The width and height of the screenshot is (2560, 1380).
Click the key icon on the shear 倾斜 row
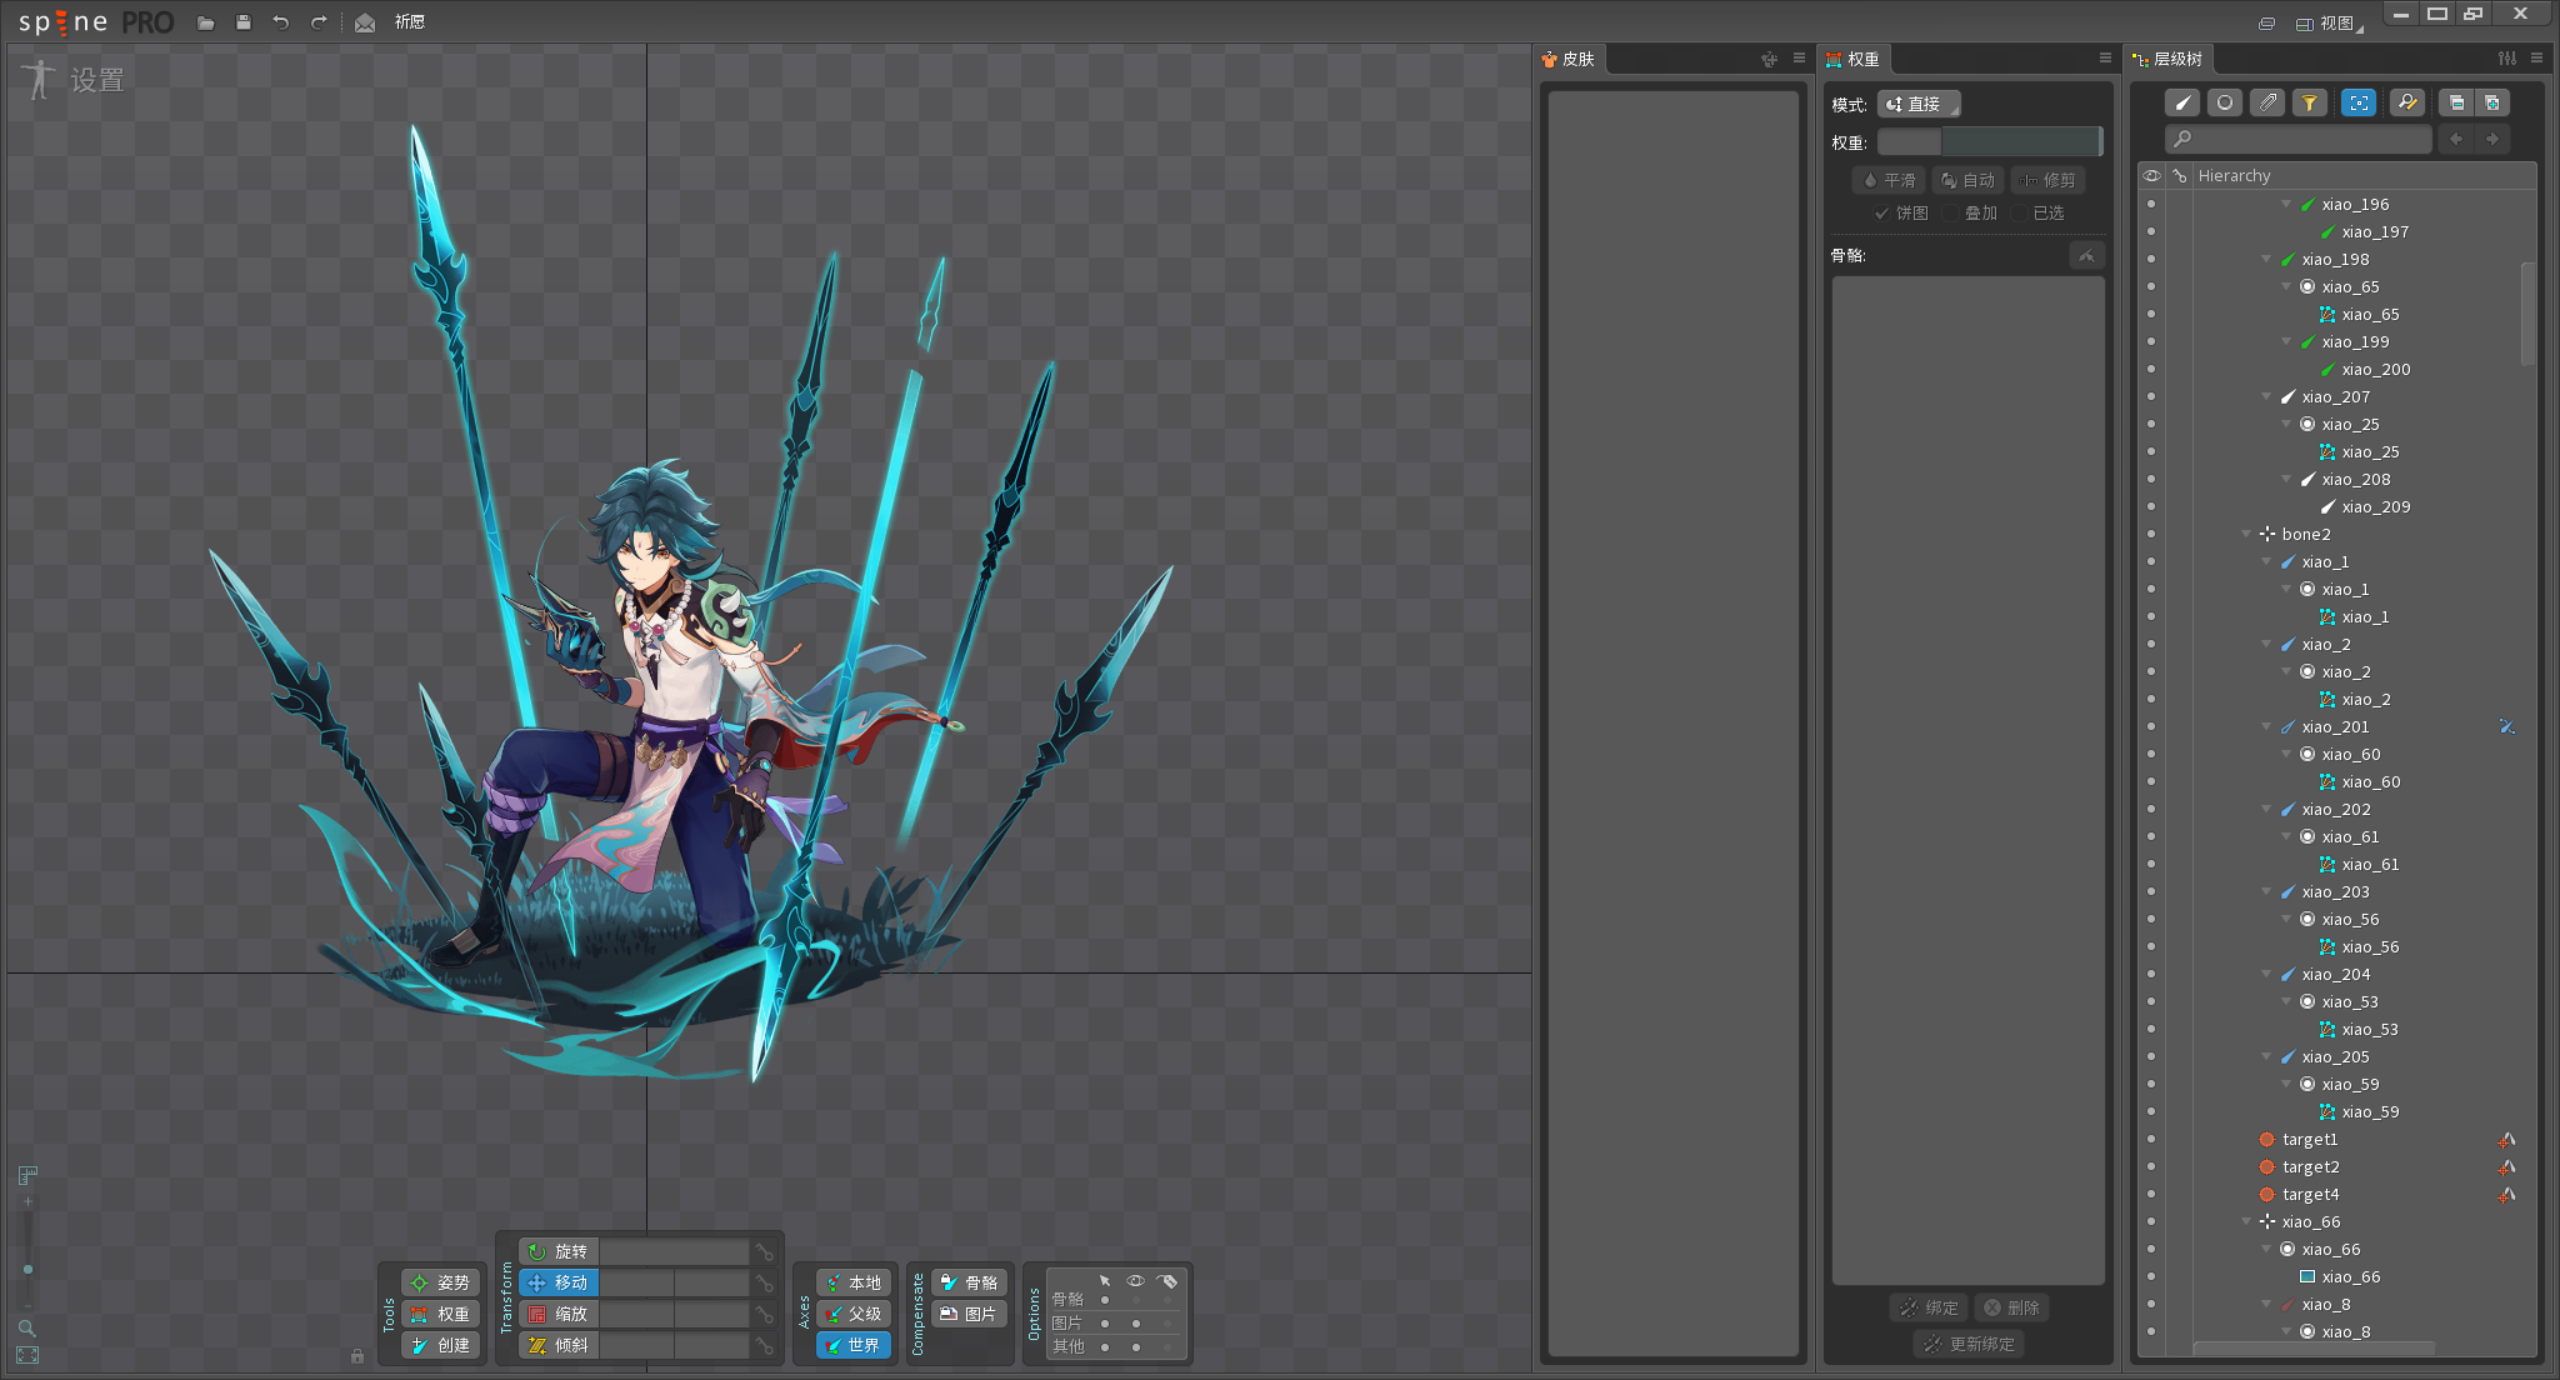765,1346
